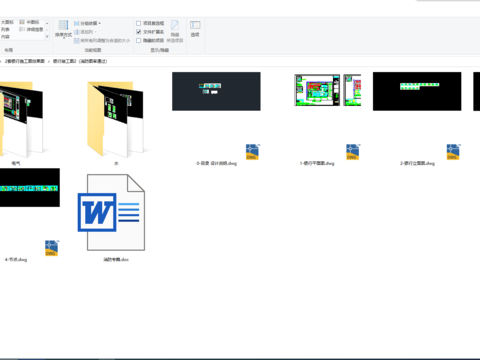Open the 添加列 add columns dropdown

click(x=85, y=32)
